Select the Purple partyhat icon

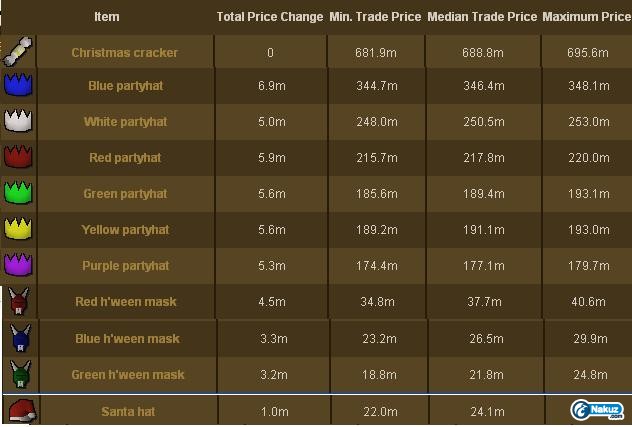[18, 265]
